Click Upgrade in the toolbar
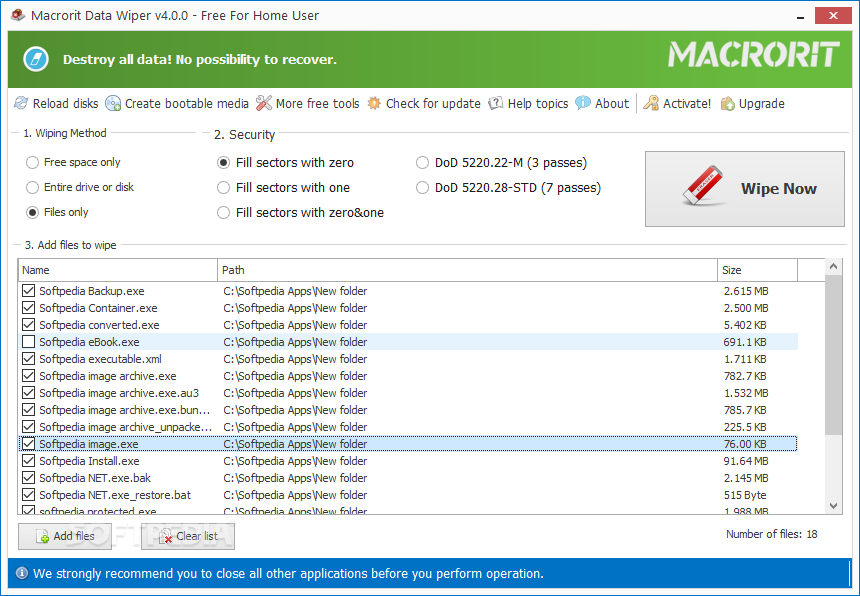Screen dimensions: 860x596 click(761, 104)
